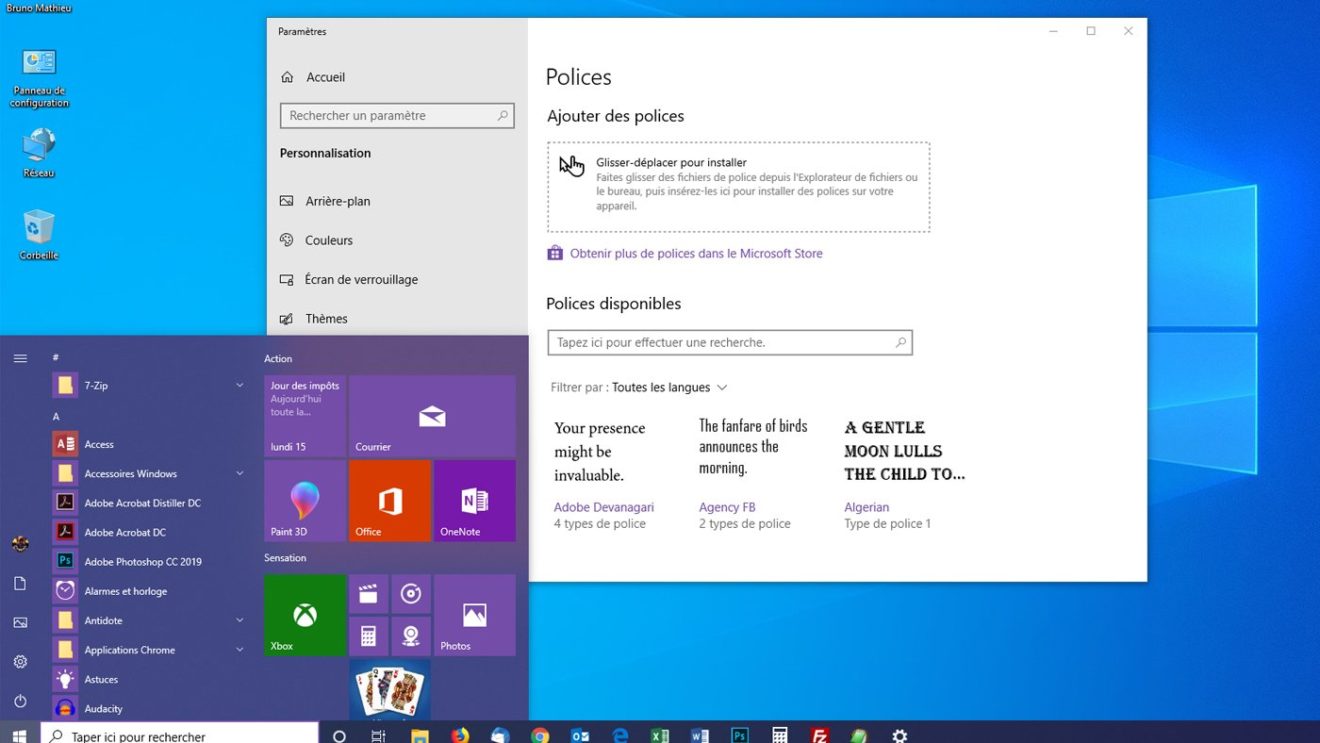
Task: Open the Camera webcam small tile
Action: coord(411,636)
